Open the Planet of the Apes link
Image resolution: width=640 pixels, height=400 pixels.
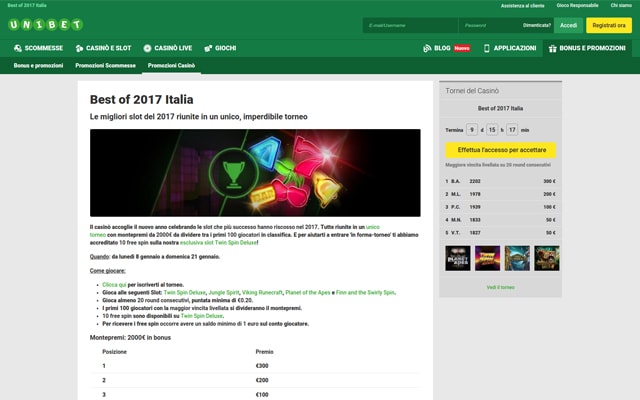tap(308, 293)
